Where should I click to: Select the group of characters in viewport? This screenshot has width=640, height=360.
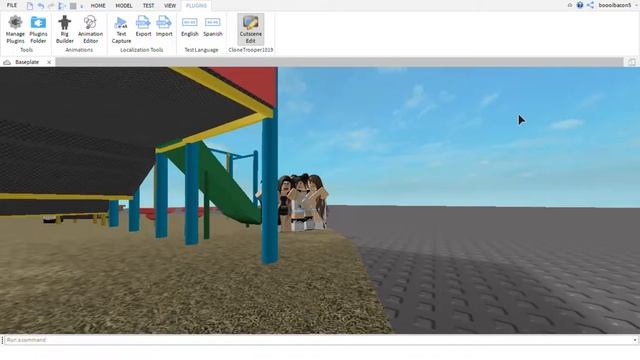point(302,202)
